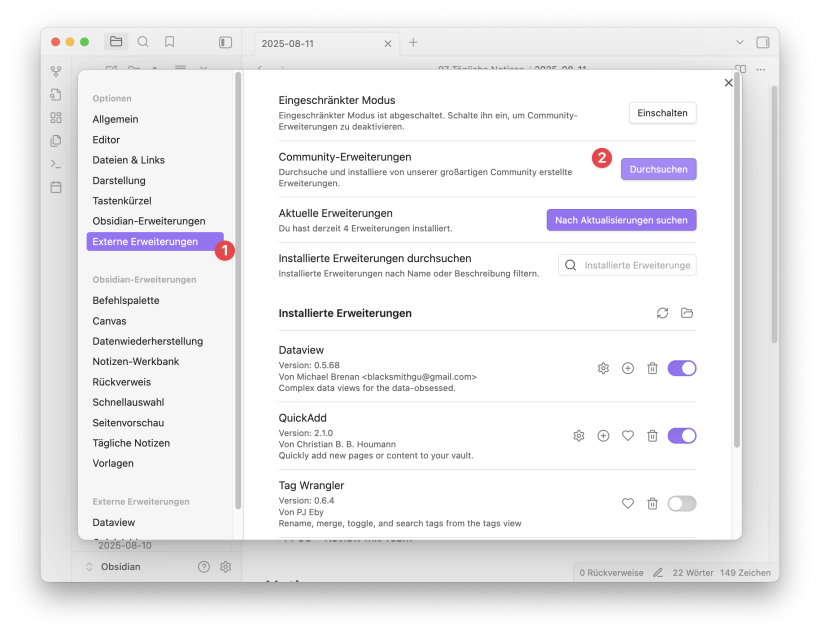Select Externe Erweiterungen in sidebar
Screen dimensions: 820x635
point(155,242)
